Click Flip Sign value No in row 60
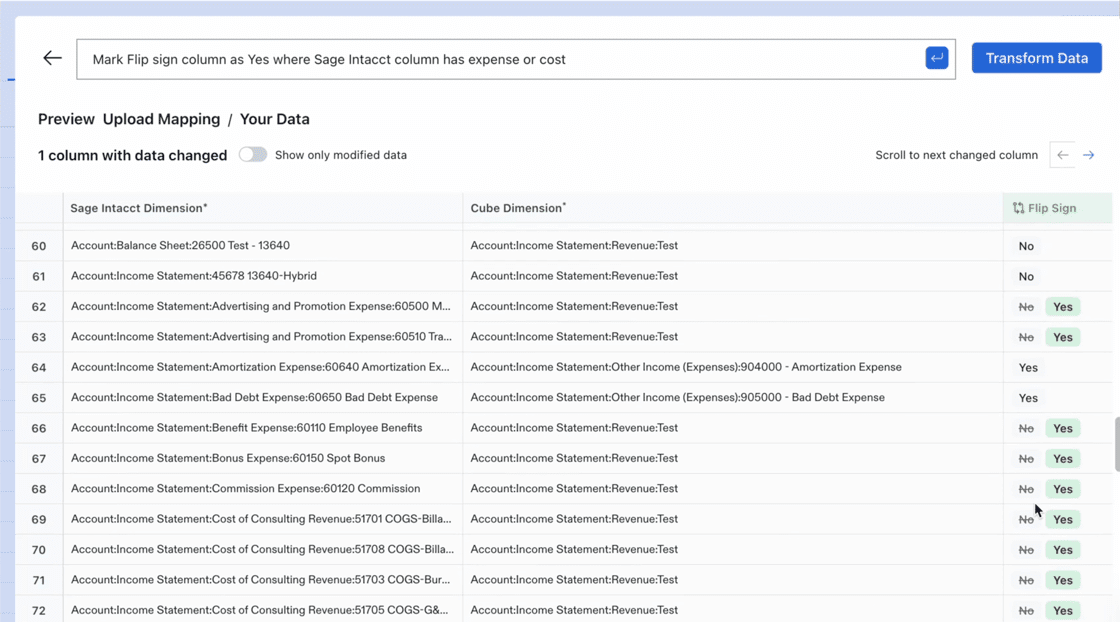 (x=1026, y=246)
